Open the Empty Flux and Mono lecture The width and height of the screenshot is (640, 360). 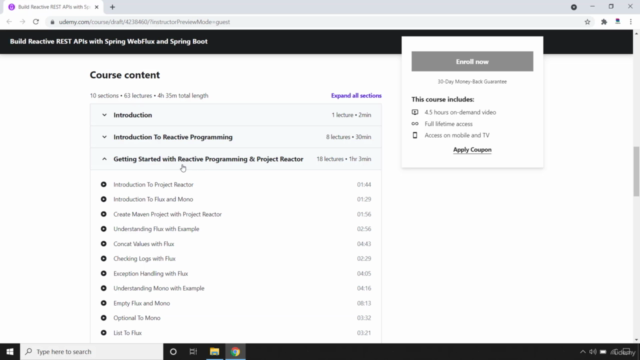point(142,303)
